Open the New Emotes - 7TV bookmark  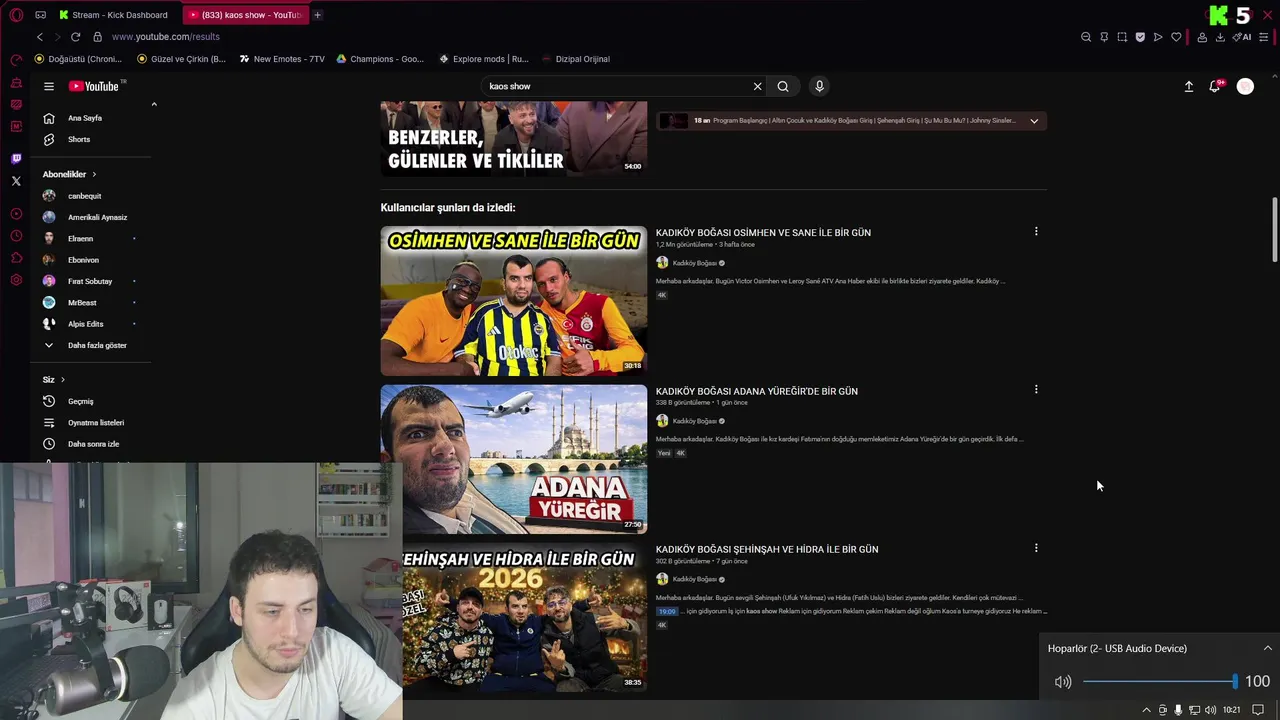(282, 59)
